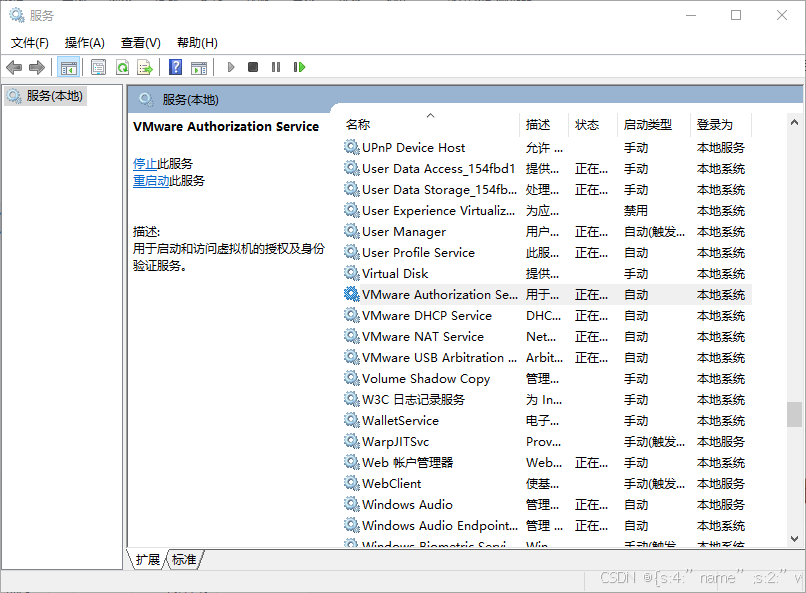
Task: Sort by the 描述 column header
Action: coord(544,124)
